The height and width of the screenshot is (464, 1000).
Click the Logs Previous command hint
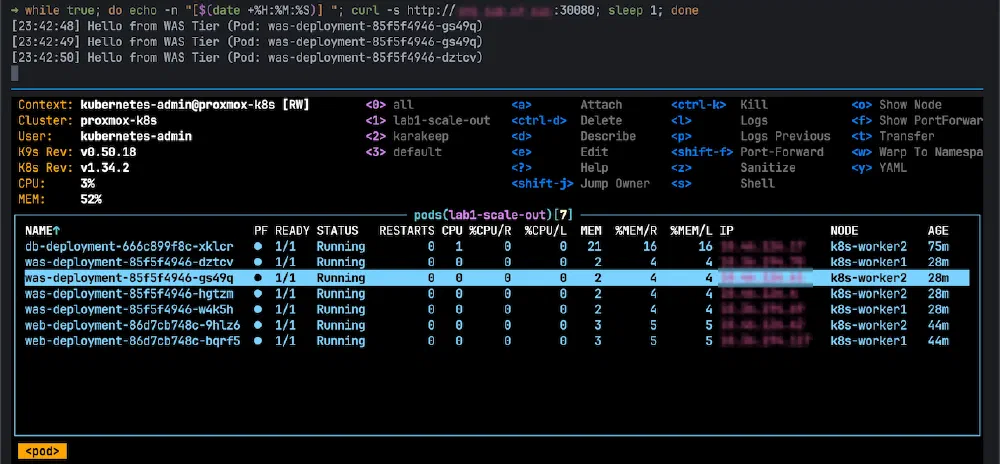pyautogui.click(x=785, y=136)
